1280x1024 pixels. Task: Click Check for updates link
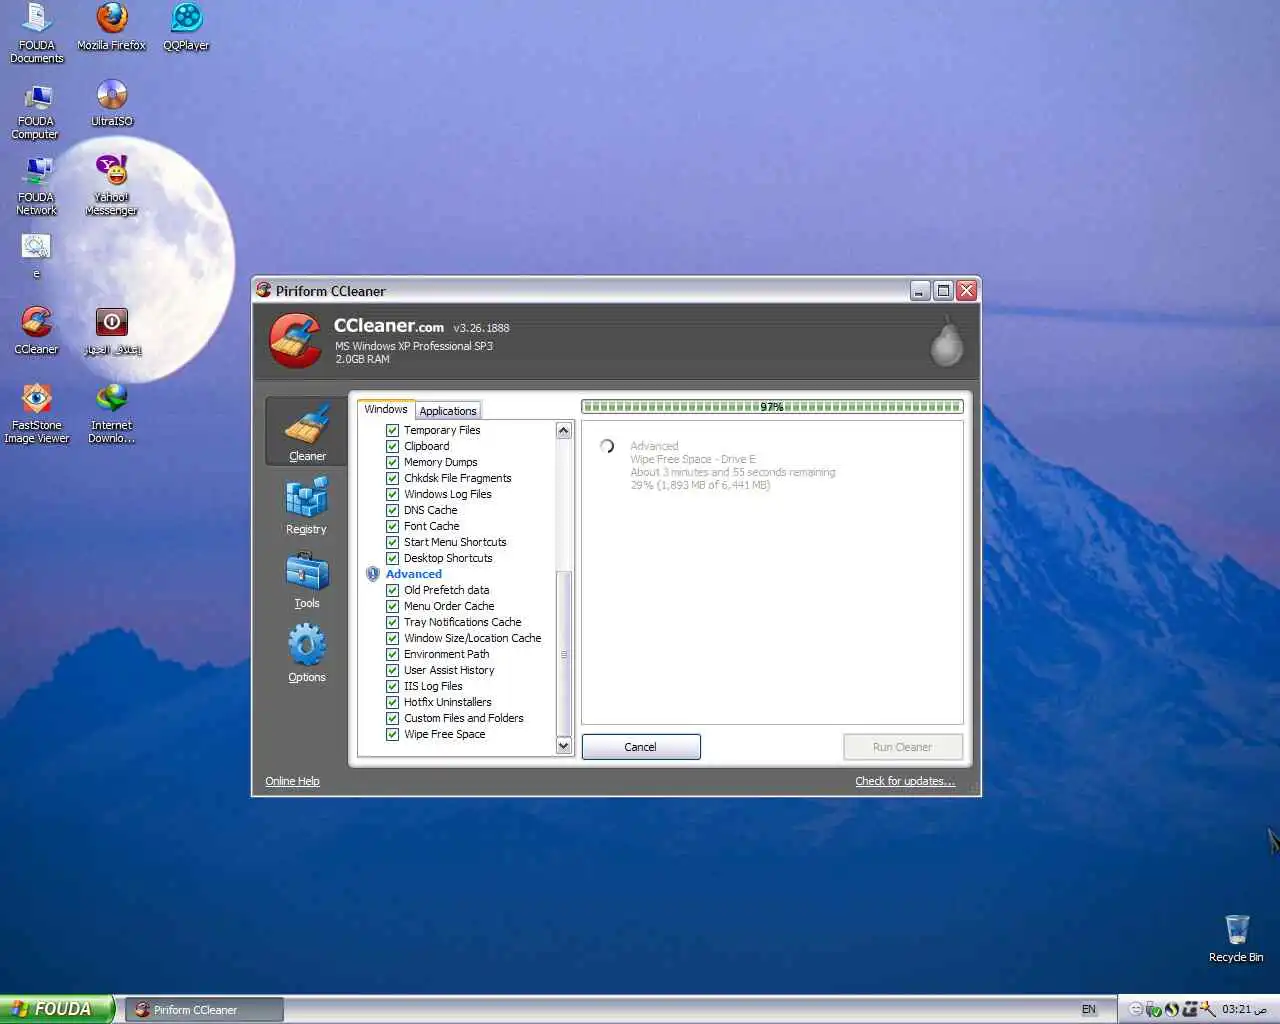coord(905,781)
